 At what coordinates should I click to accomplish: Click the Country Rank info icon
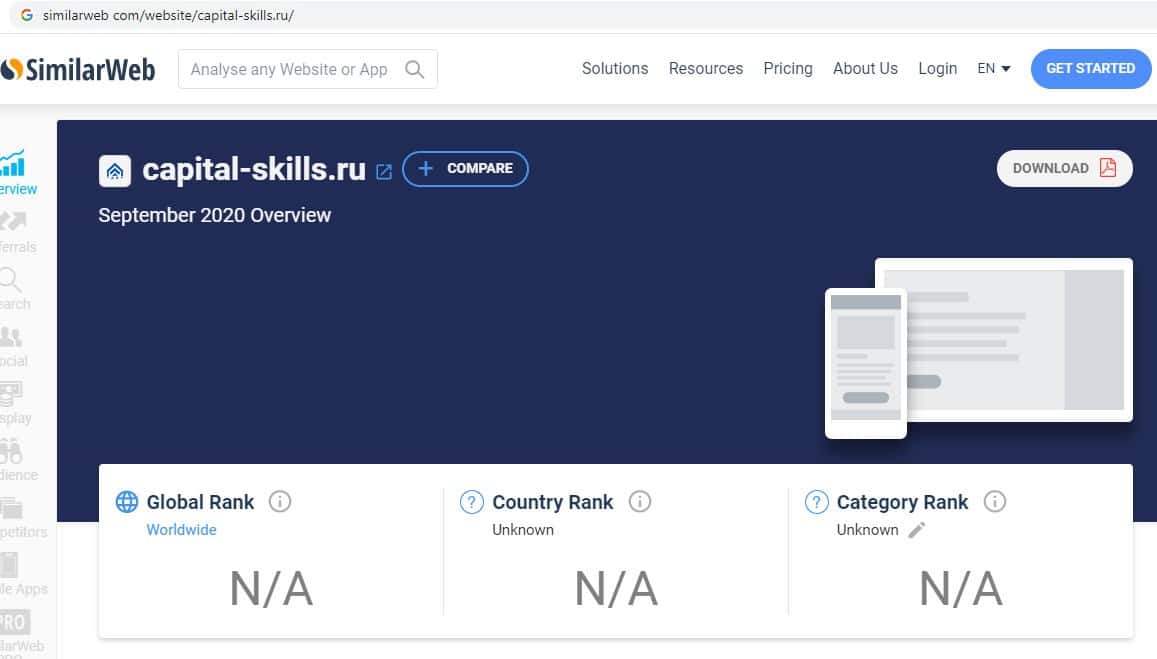640,502
